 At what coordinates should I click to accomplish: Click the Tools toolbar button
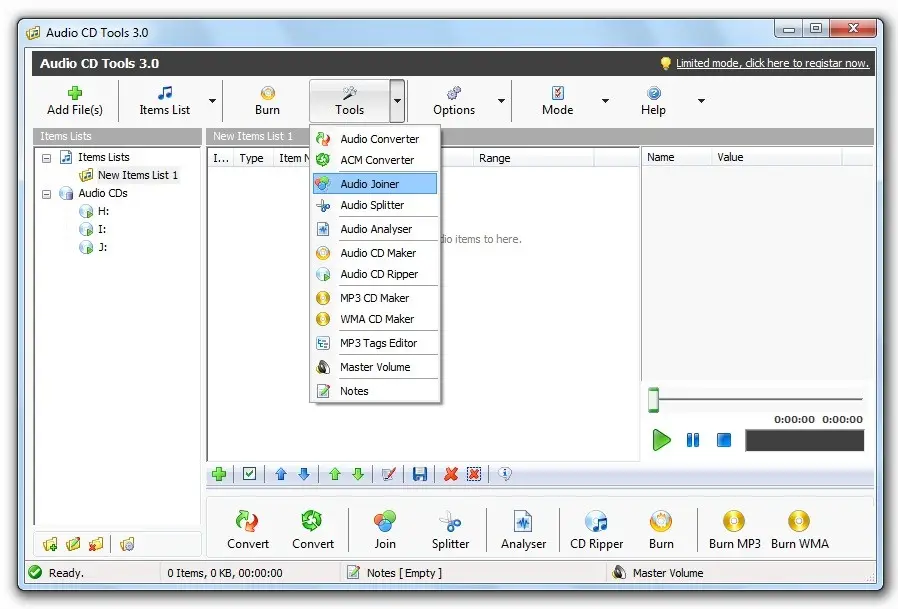(x=349, y=101)
